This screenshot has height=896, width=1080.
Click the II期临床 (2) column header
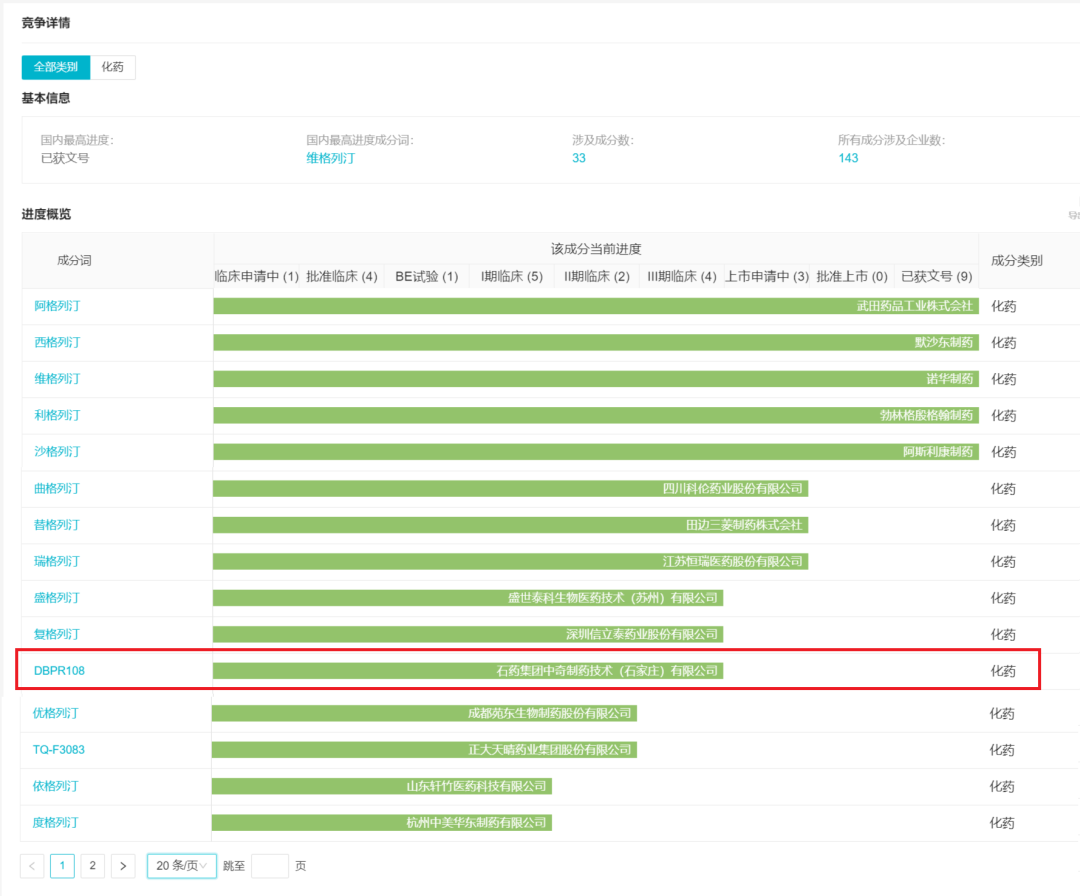(x=596, y=277)
